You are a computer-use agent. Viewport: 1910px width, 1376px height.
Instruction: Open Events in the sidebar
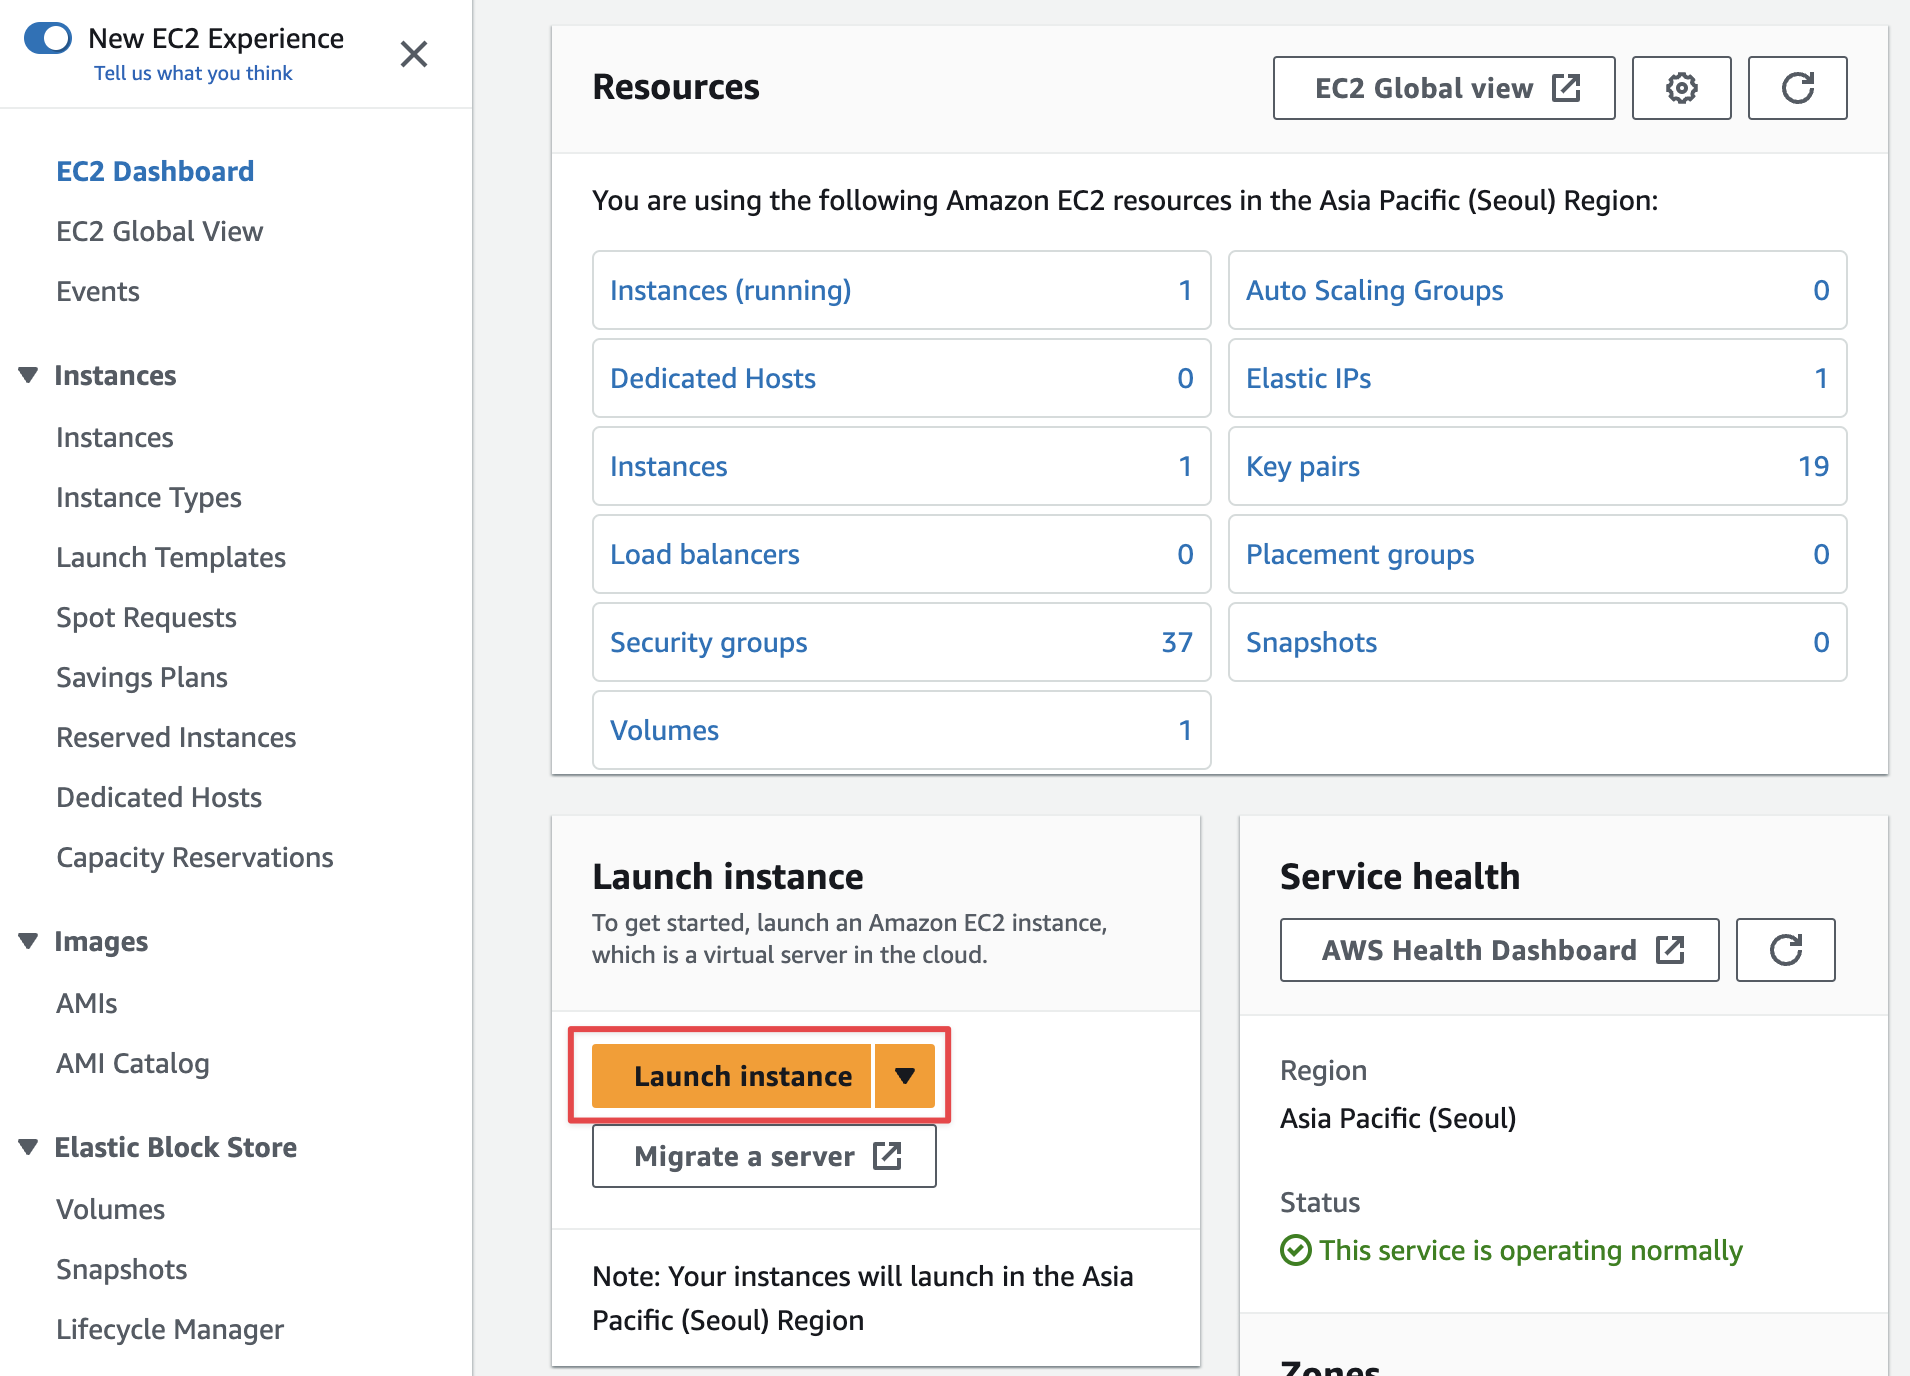point(98,291)
